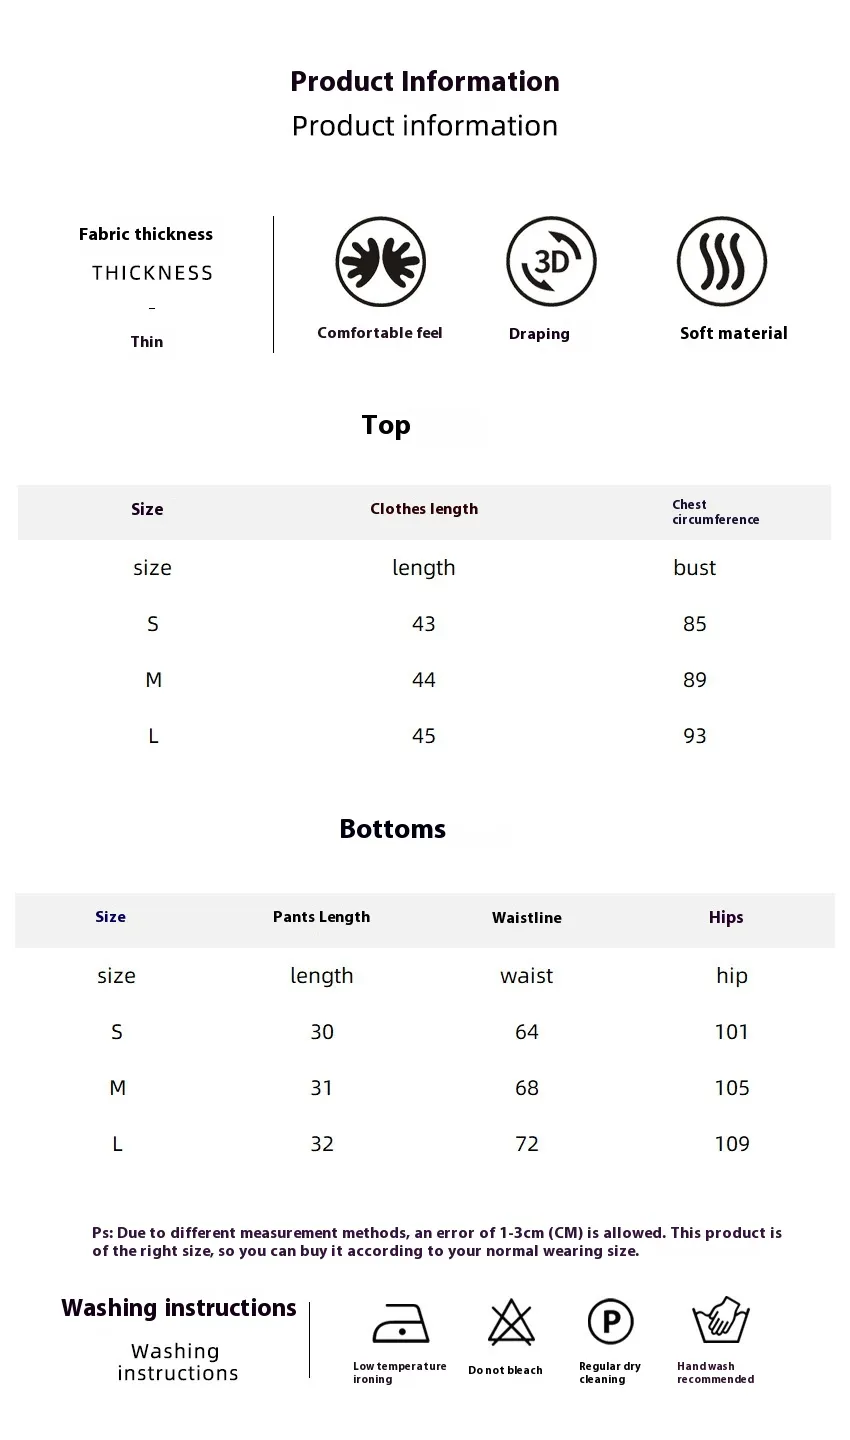Click the Comfortable feel hands icon
The width and height of the screenshot is (850, 1440).
(380, 262)
